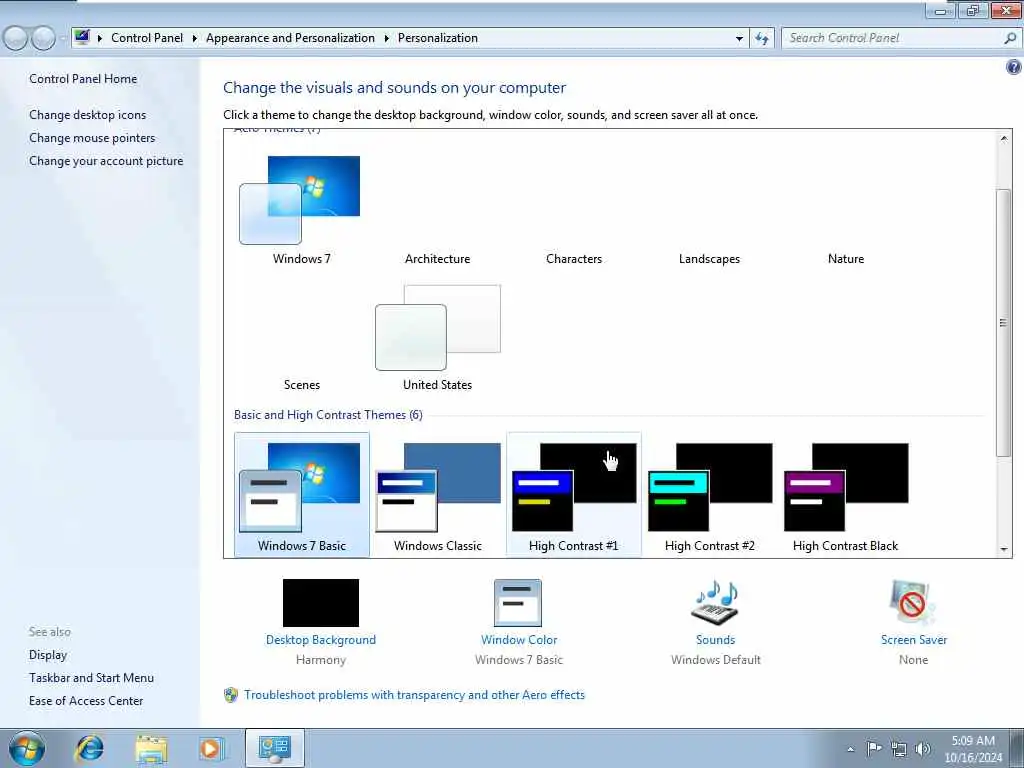1024x768 pixels.
Task: Apply the Windows Classic theme
Action: pos(438,494)
